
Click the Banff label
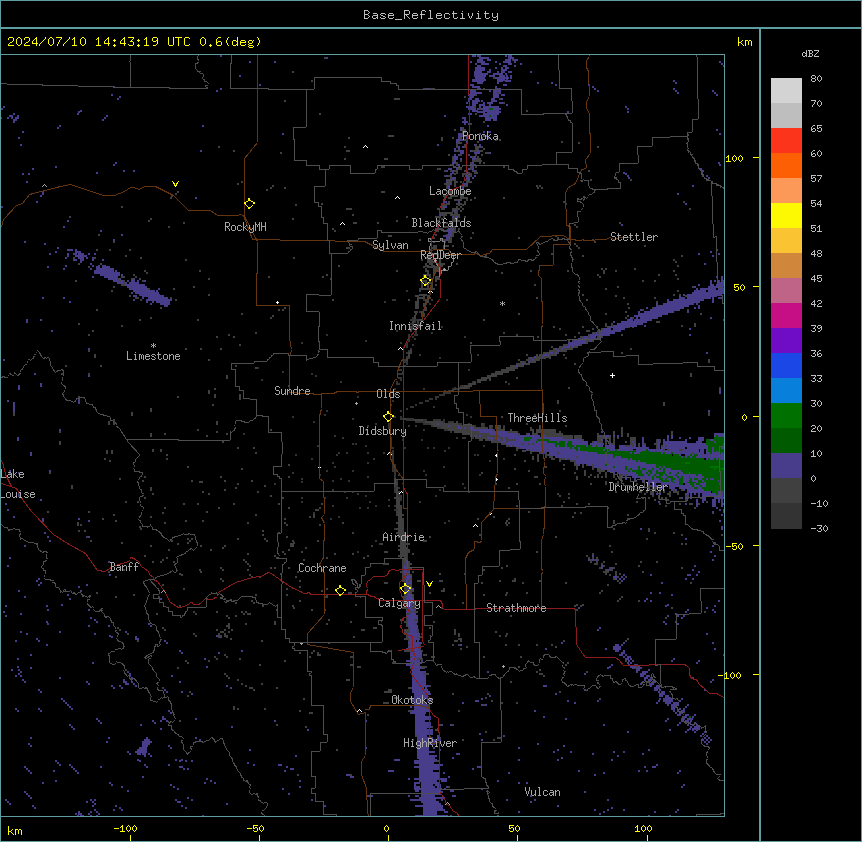(124, 567)
